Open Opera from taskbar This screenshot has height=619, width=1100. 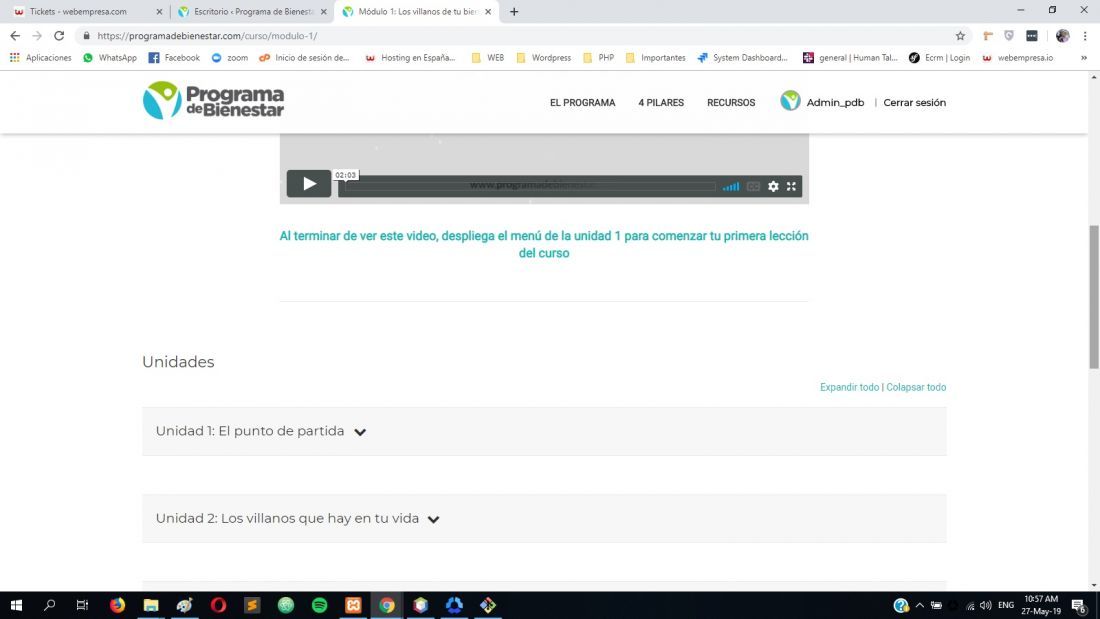coord(218,605)
